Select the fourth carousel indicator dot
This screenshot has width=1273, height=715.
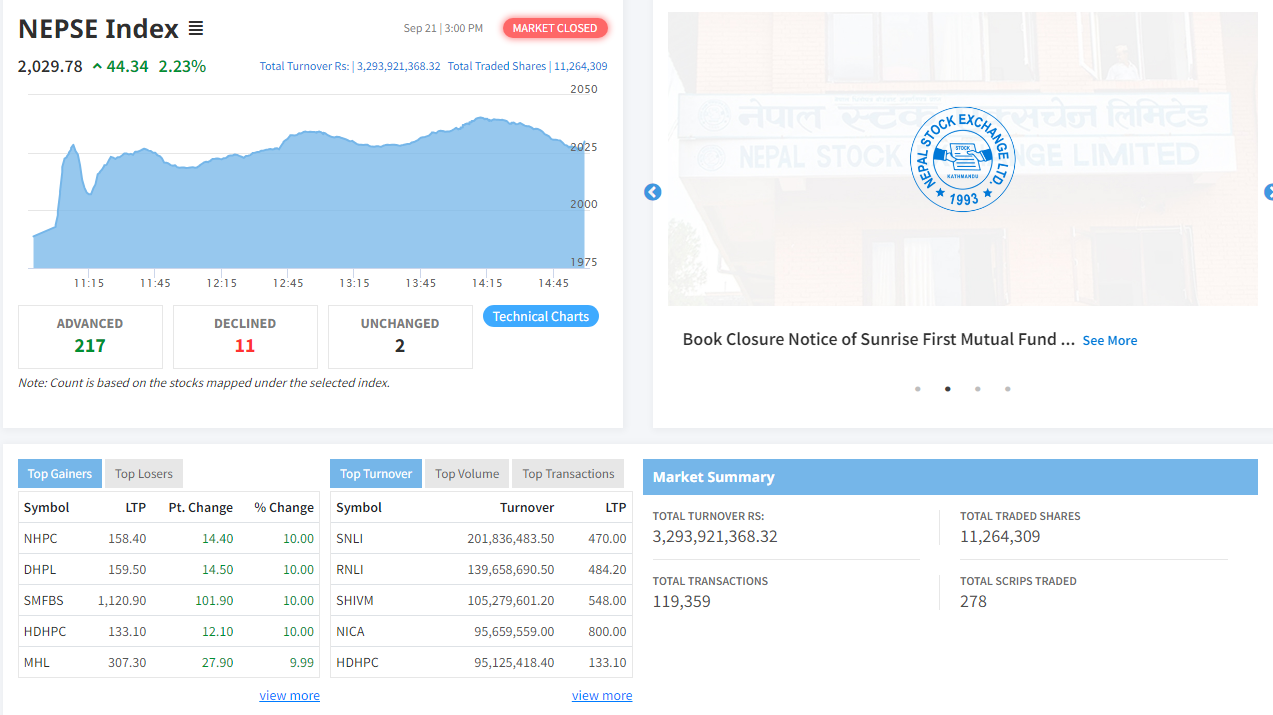click(1007, 389)
